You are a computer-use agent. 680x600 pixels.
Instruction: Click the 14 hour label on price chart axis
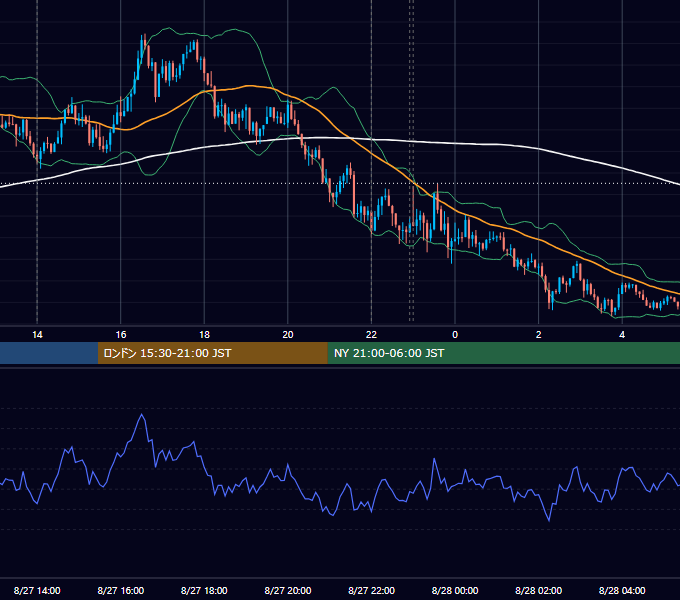[37, 335]
